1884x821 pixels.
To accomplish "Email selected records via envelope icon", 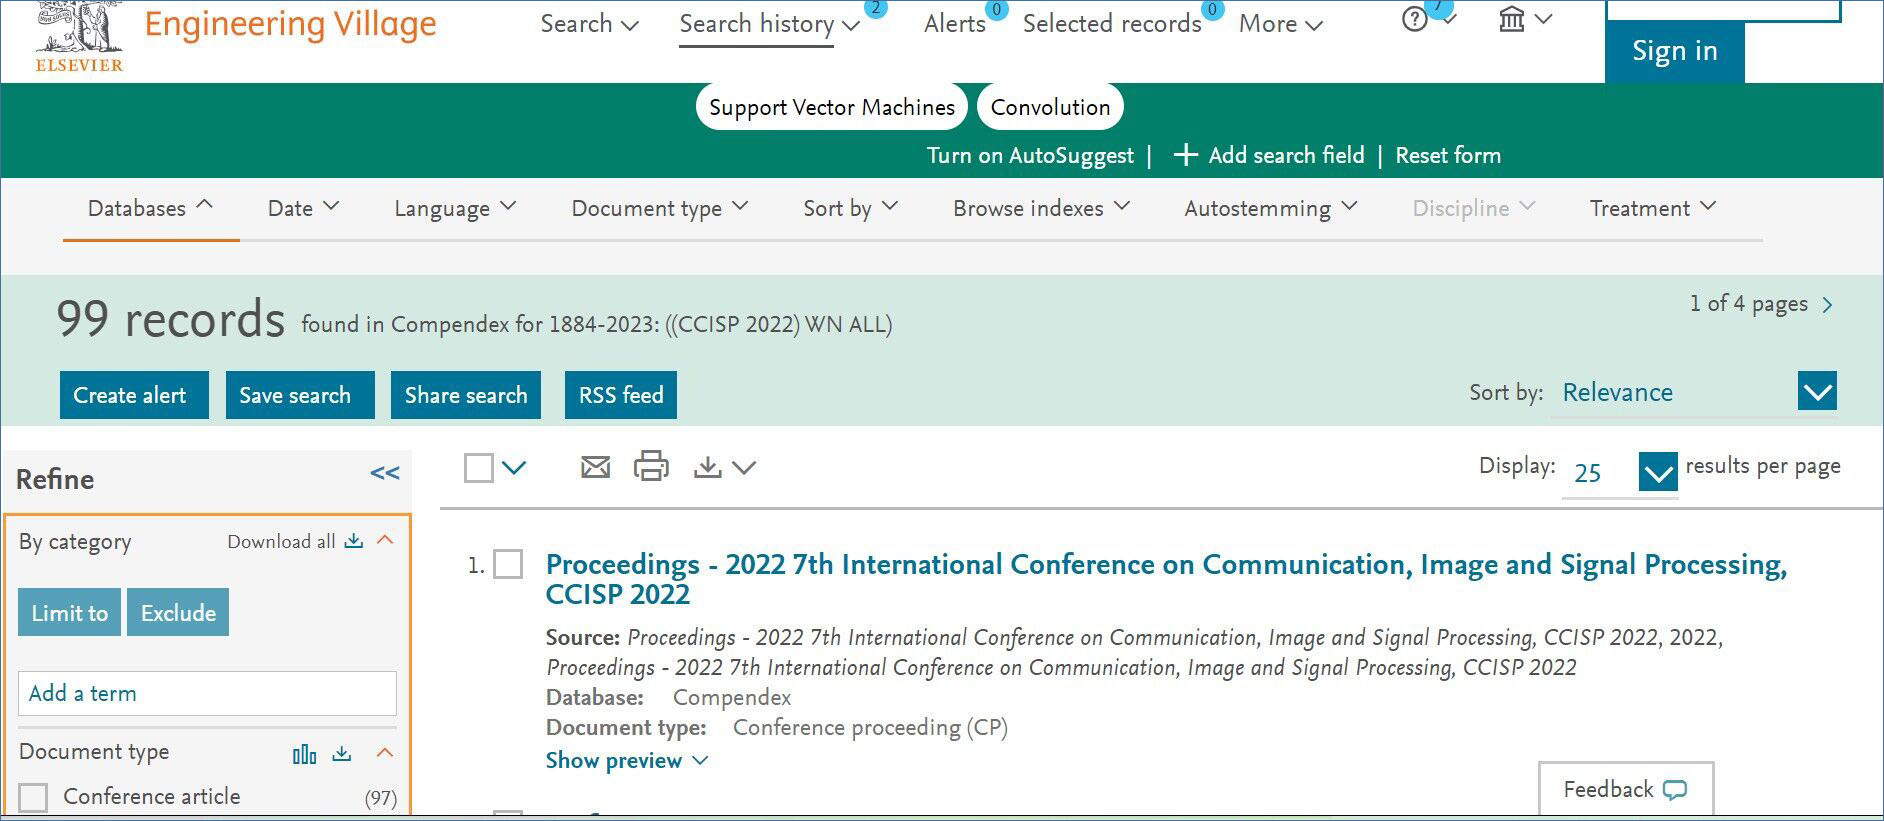I will [x=595, y=467].
